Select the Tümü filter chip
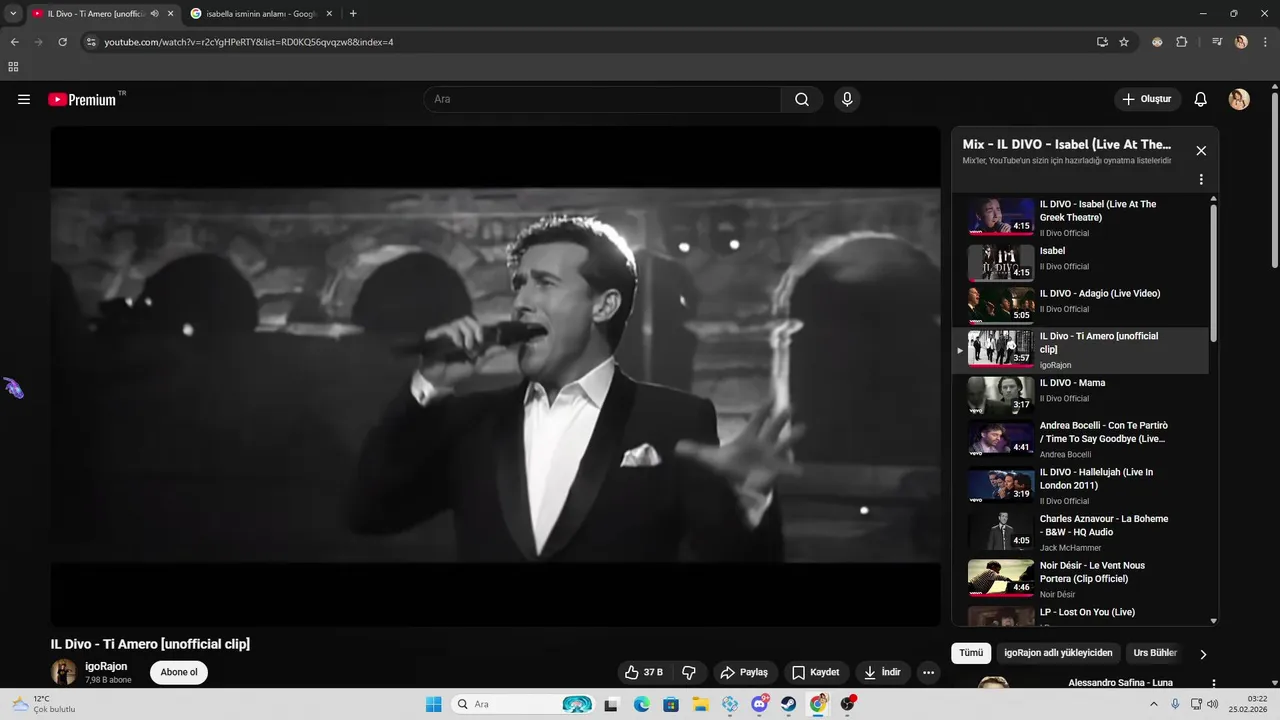1280x720 pixels. (971, 653)
